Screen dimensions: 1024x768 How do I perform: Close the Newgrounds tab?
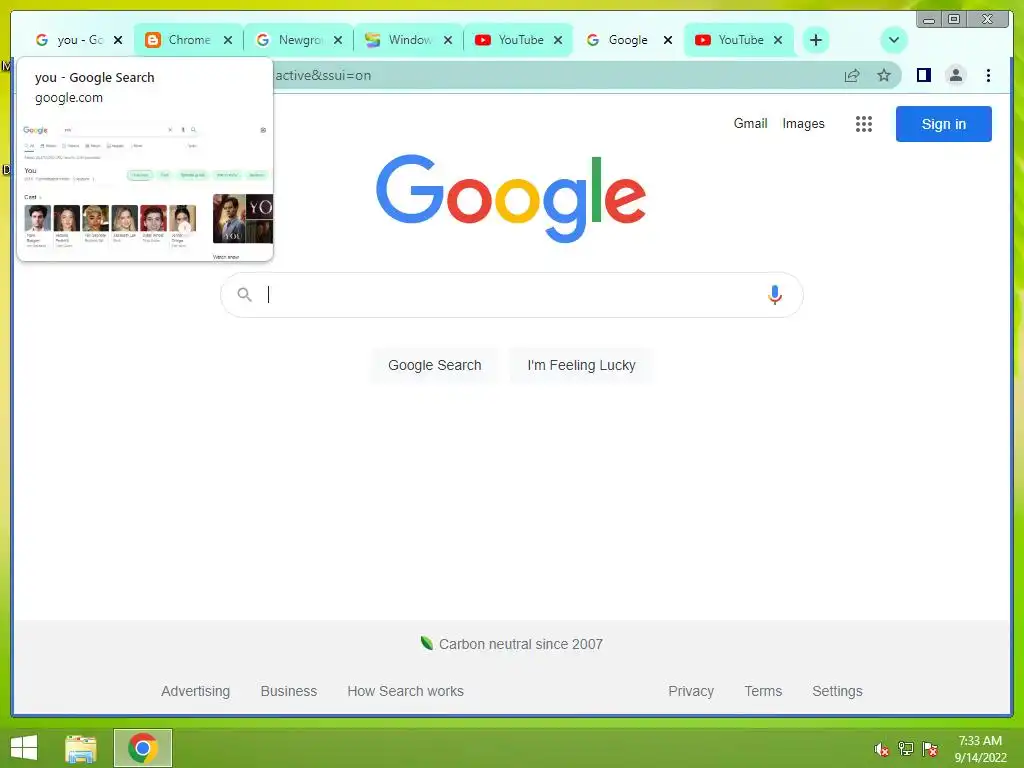(338, 40)
